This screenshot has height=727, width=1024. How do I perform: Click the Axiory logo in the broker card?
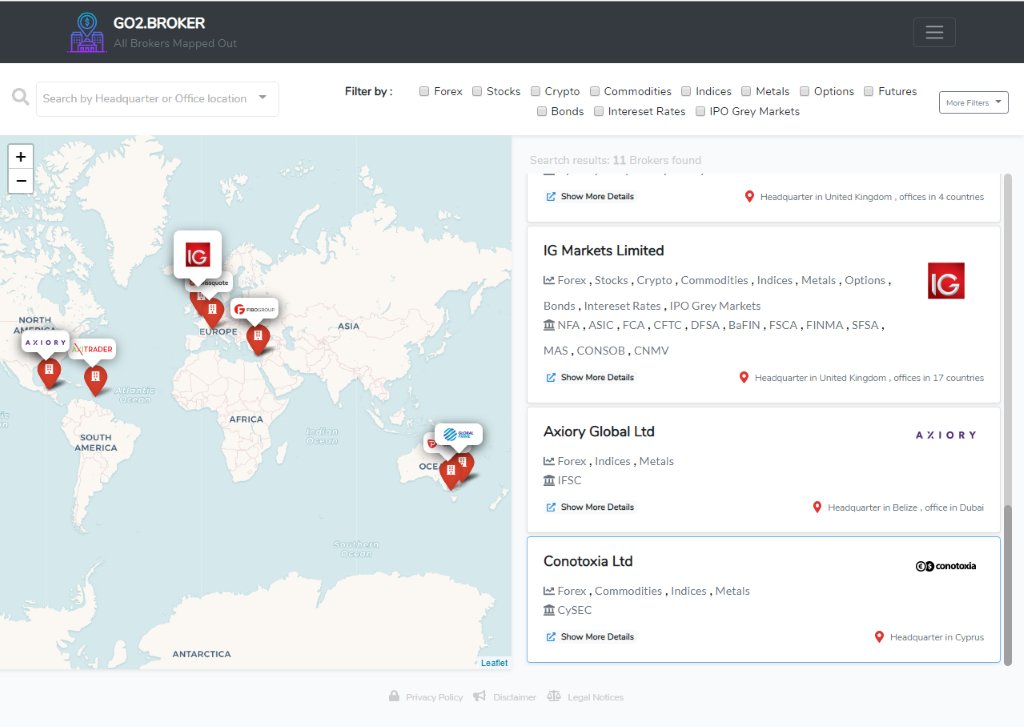(946, 435)
